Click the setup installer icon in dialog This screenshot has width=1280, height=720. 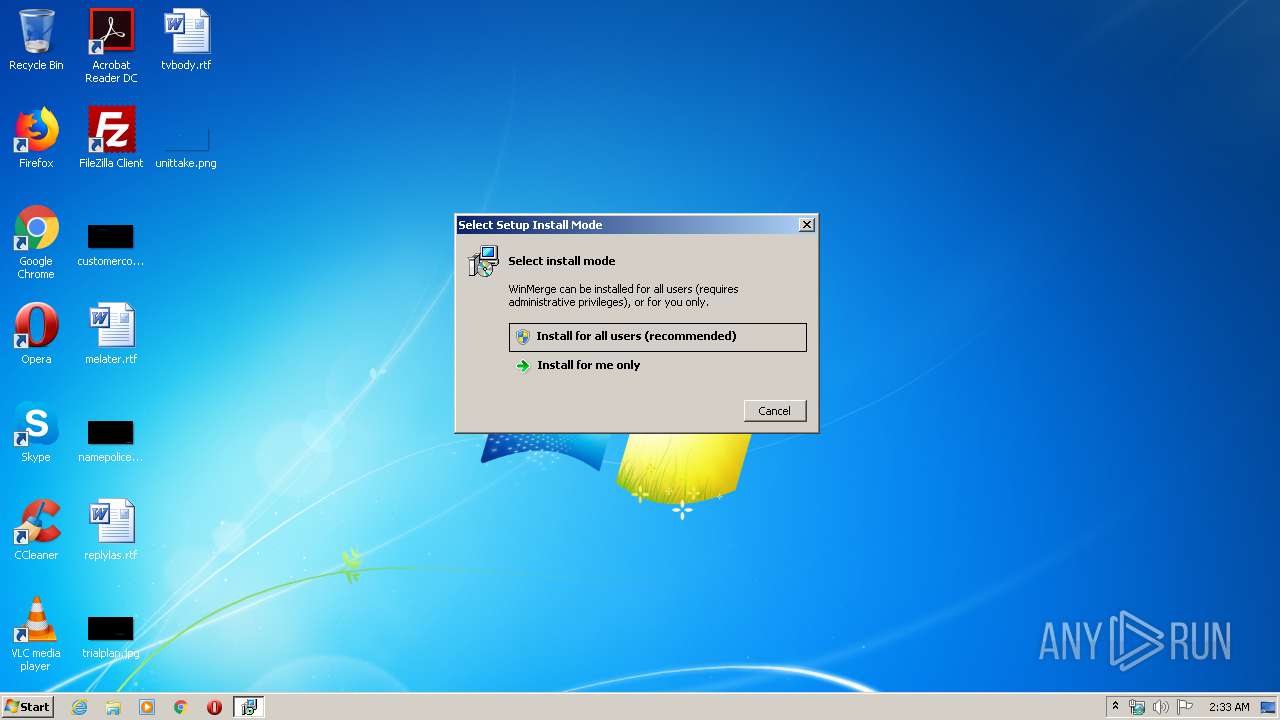click(483, 262)
